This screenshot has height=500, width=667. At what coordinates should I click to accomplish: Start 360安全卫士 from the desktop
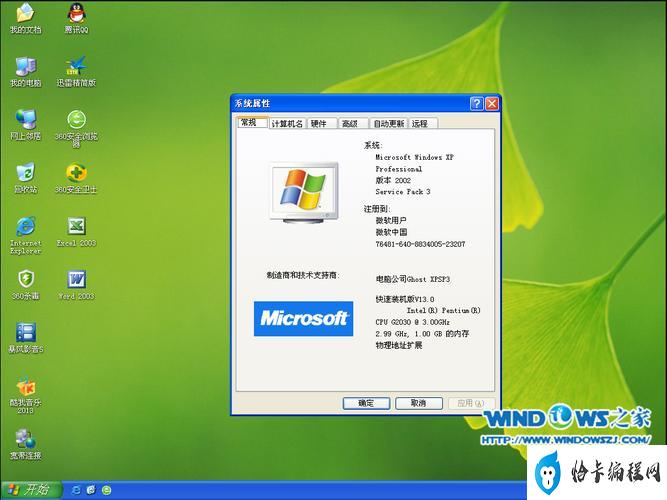tap(77, 177)
